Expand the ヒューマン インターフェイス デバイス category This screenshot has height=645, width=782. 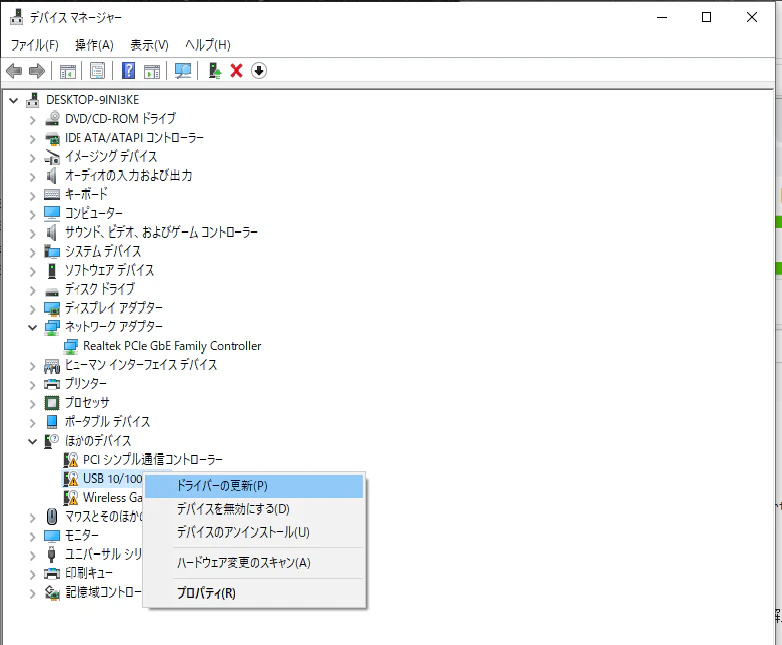click(x=32, y=367)
